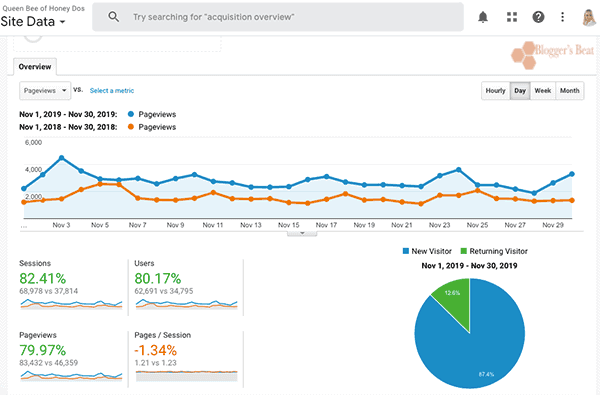Click the Select a metric link
Image resolution: width=600 pixels, height=395 pixels.
(112, 91)
